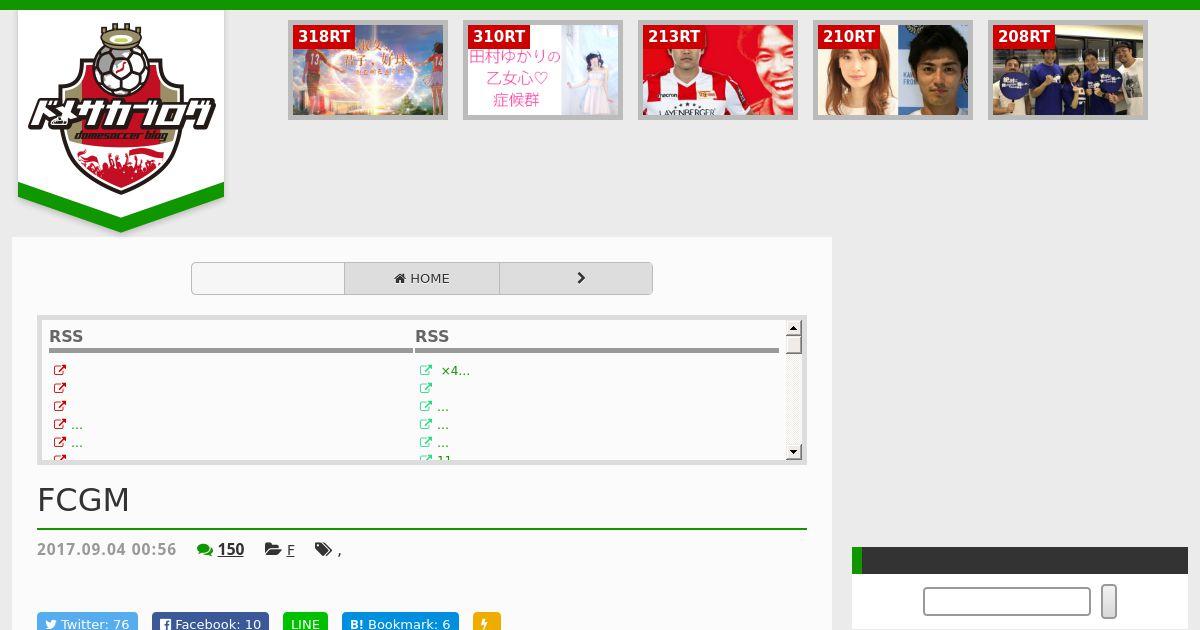Image resolution: width=1200 pixels, height=630 pixels.
Task: Open the 150 comments link
Action: click(231, 549)
